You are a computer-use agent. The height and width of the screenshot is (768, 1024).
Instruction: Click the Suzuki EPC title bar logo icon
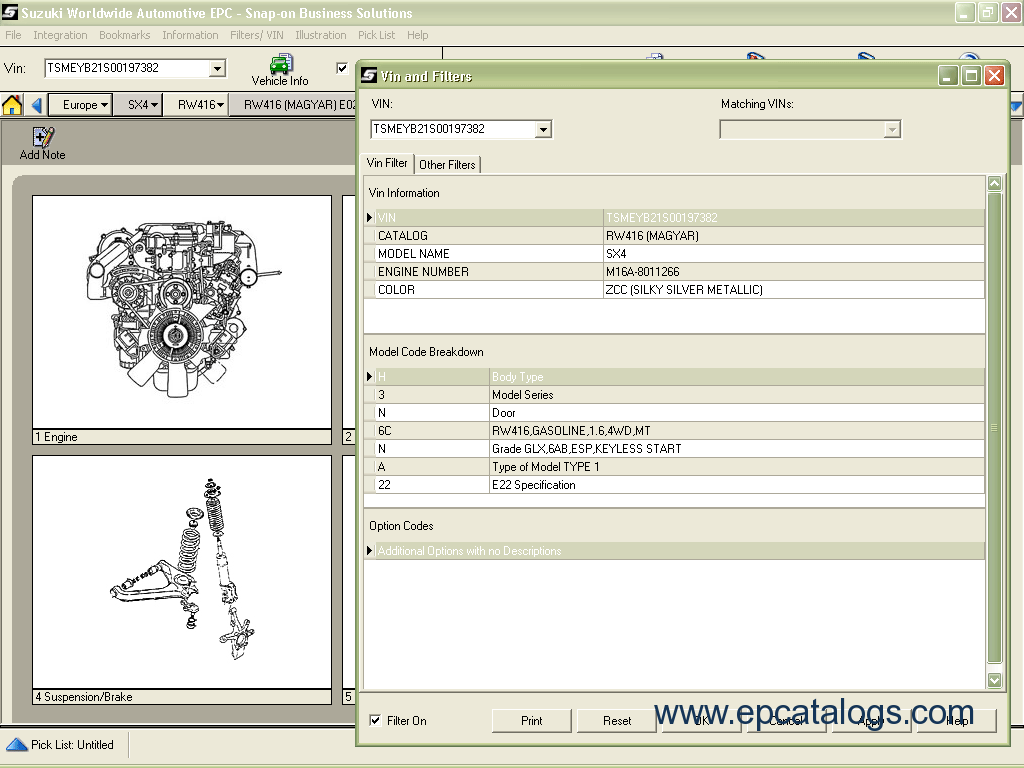coord(10,13)
